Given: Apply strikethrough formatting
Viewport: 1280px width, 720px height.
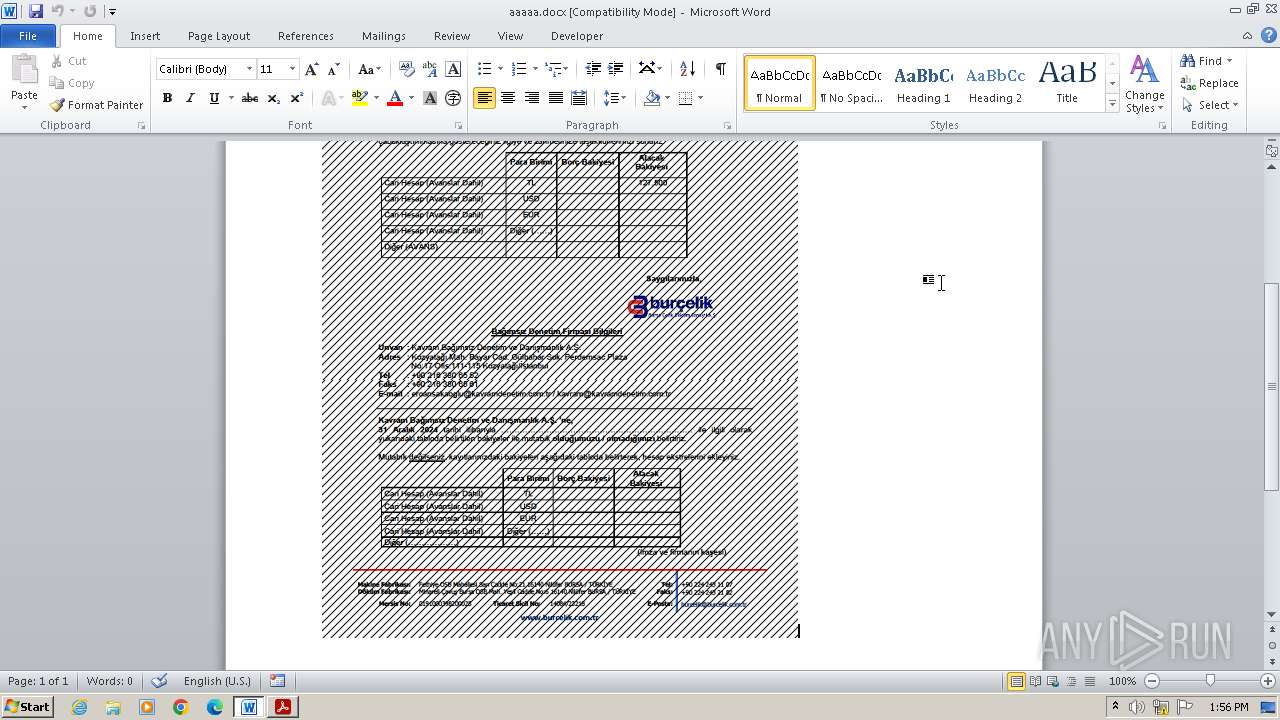Looking at the screenshot, I should coord(250,98).
